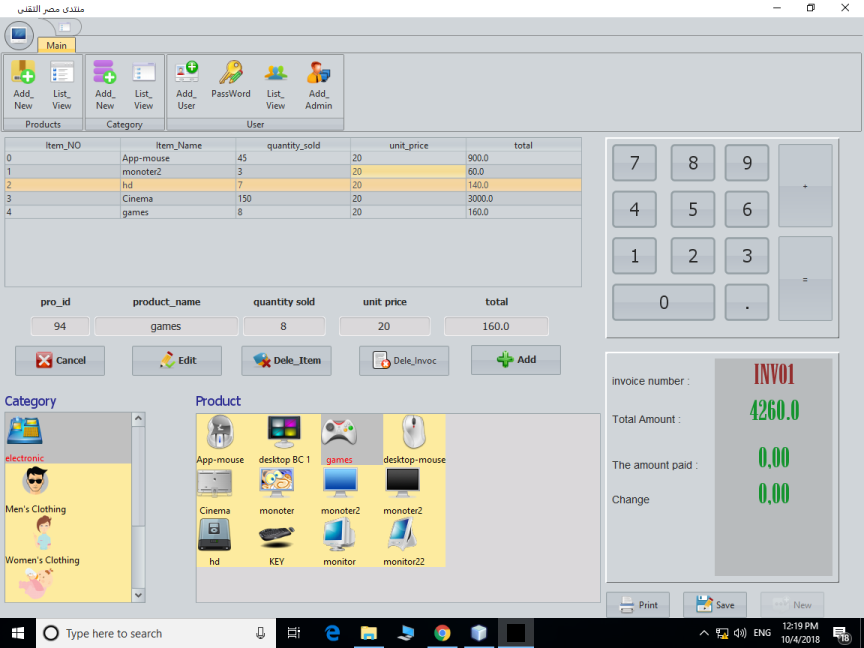
Task: Switch to the Main tab
Action: pyautogui.click(x=56, y=45)
